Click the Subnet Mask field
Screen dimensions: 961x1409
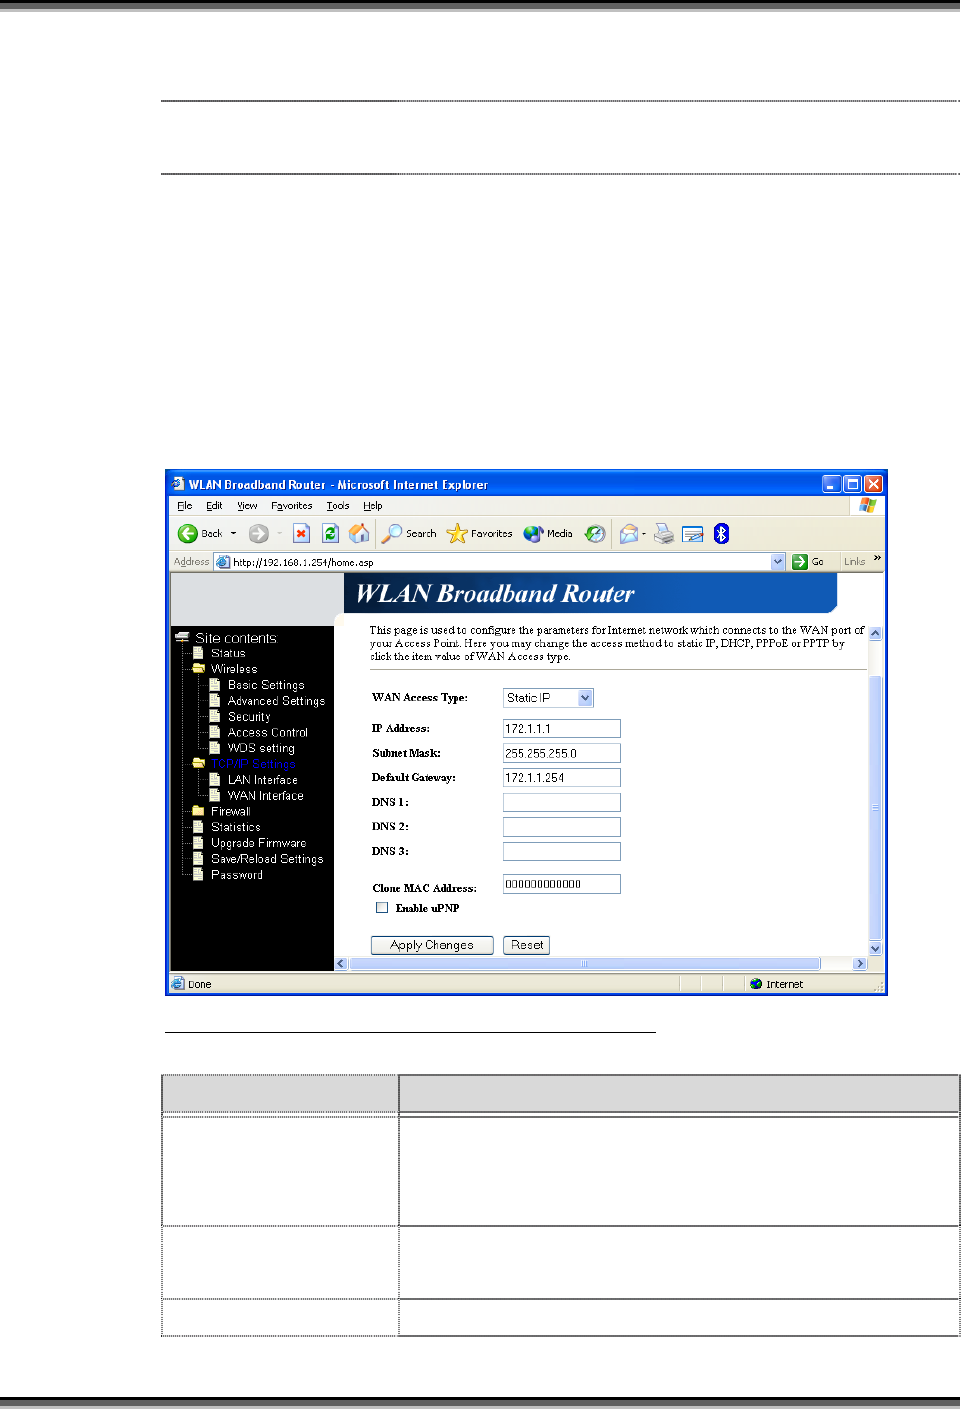coord(562,753)
